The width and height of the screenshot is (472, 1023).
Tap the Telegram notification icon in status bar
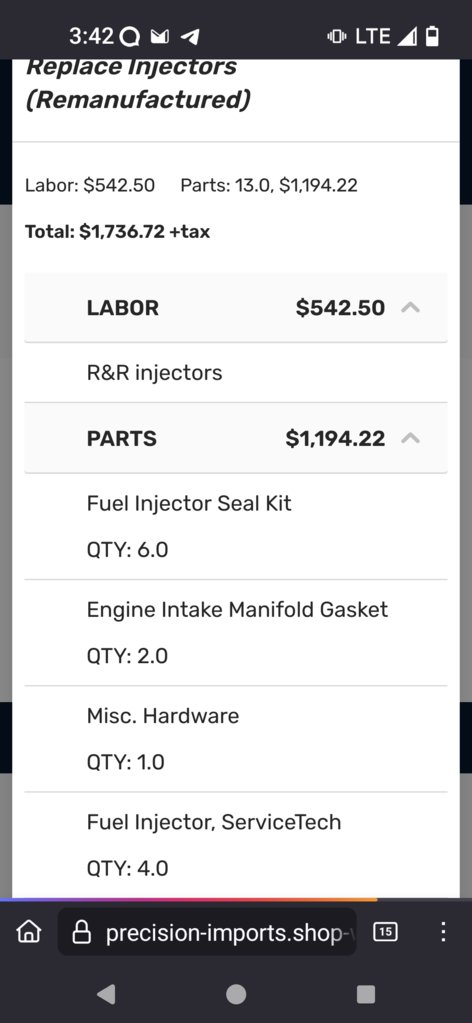point(189,37)
